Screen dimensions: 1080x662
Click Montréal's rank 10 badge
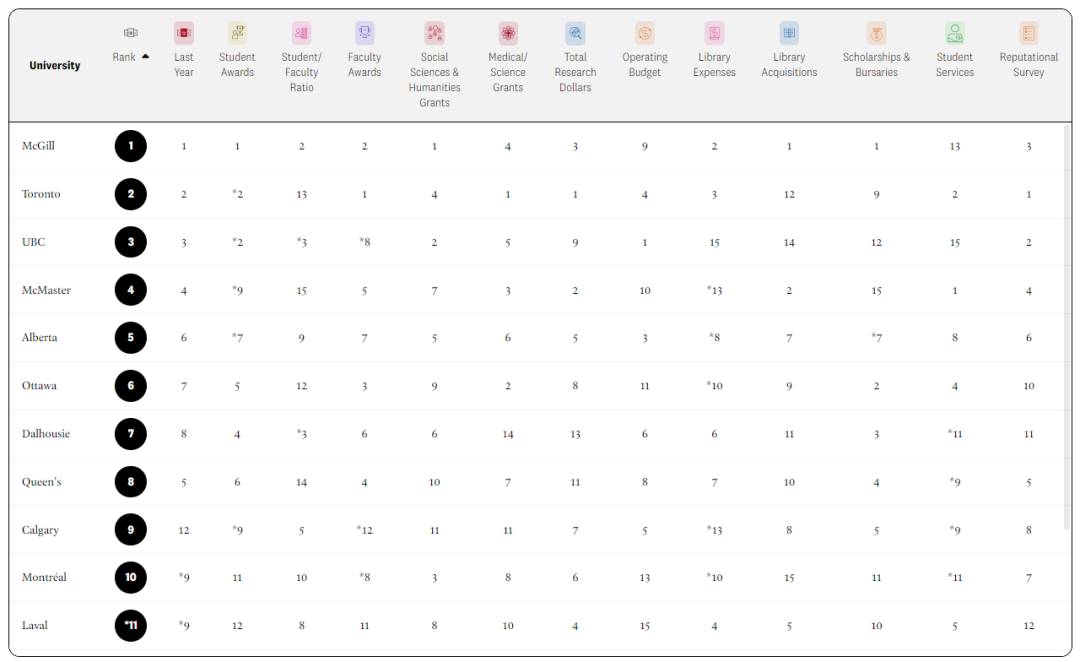click(131, 577)
